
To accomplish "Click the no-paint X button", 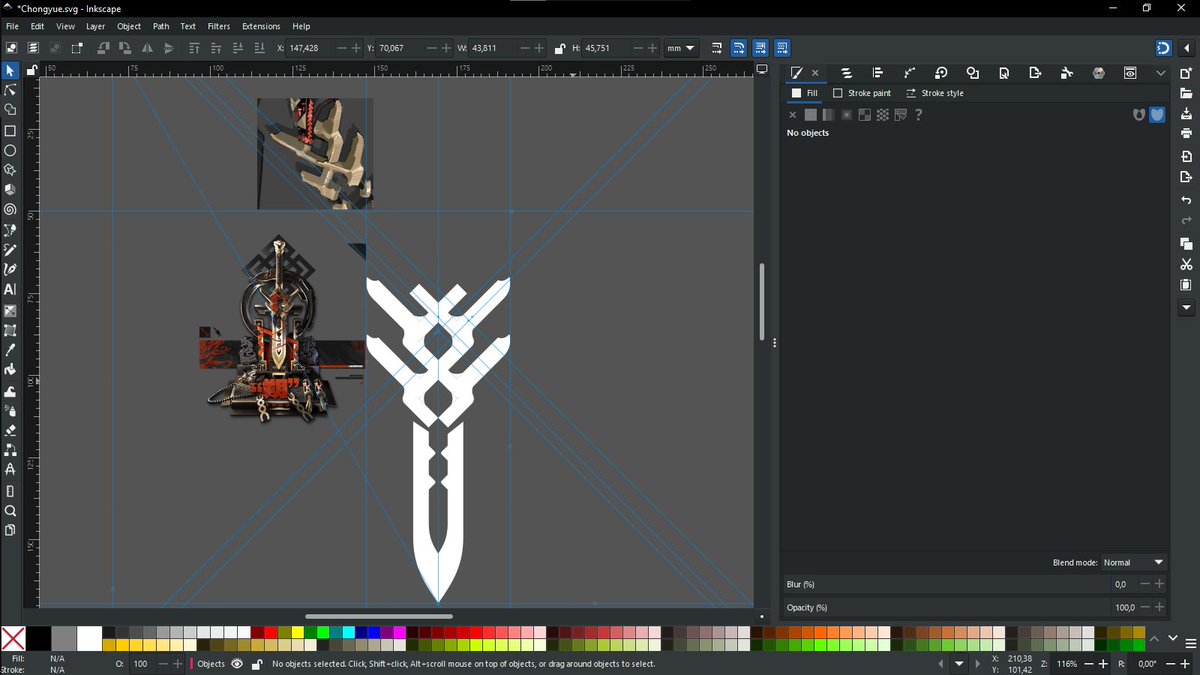I will pos(793,115).
